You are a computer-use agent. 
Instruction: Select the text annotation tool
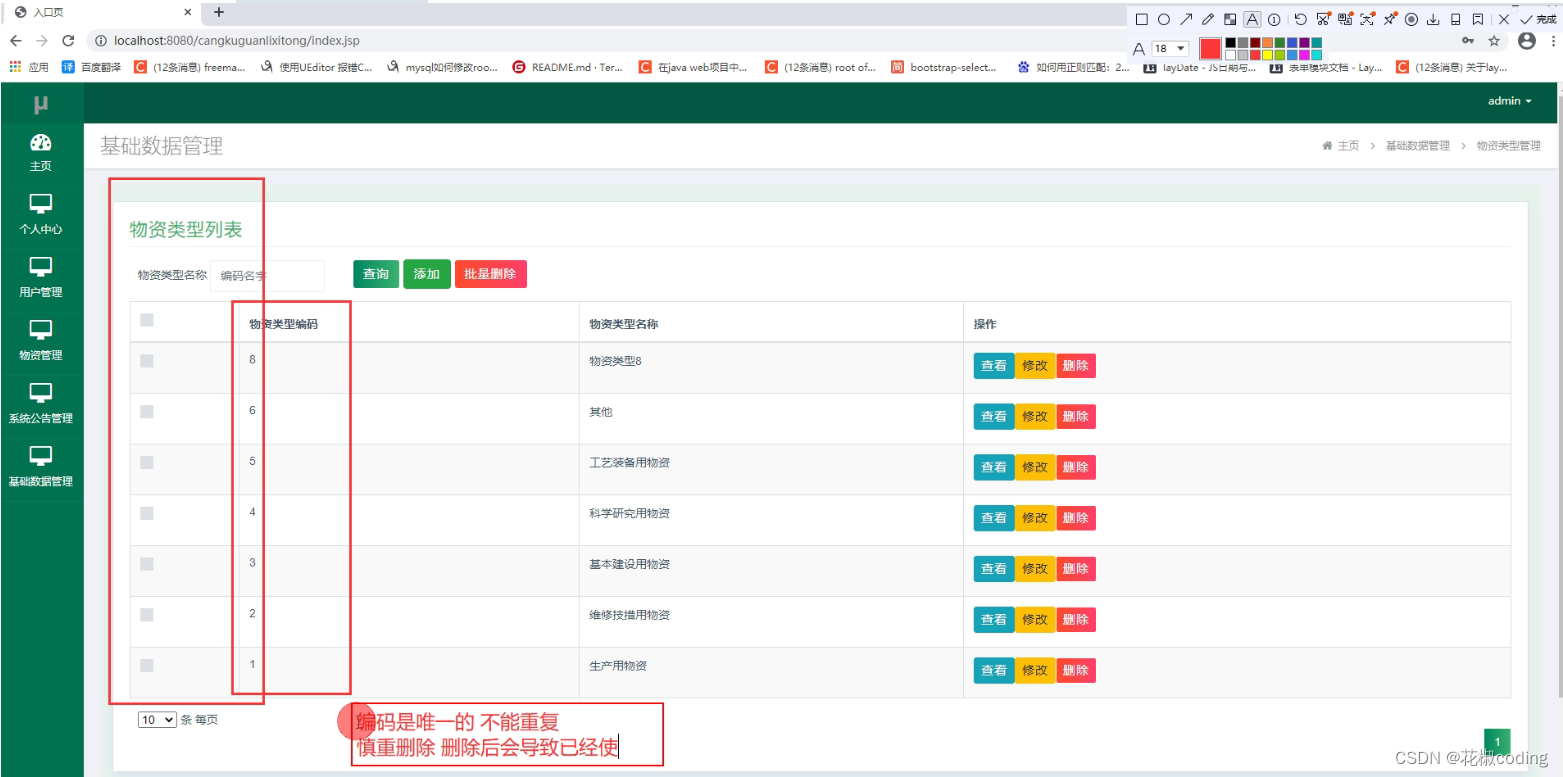click(1252, 19)
